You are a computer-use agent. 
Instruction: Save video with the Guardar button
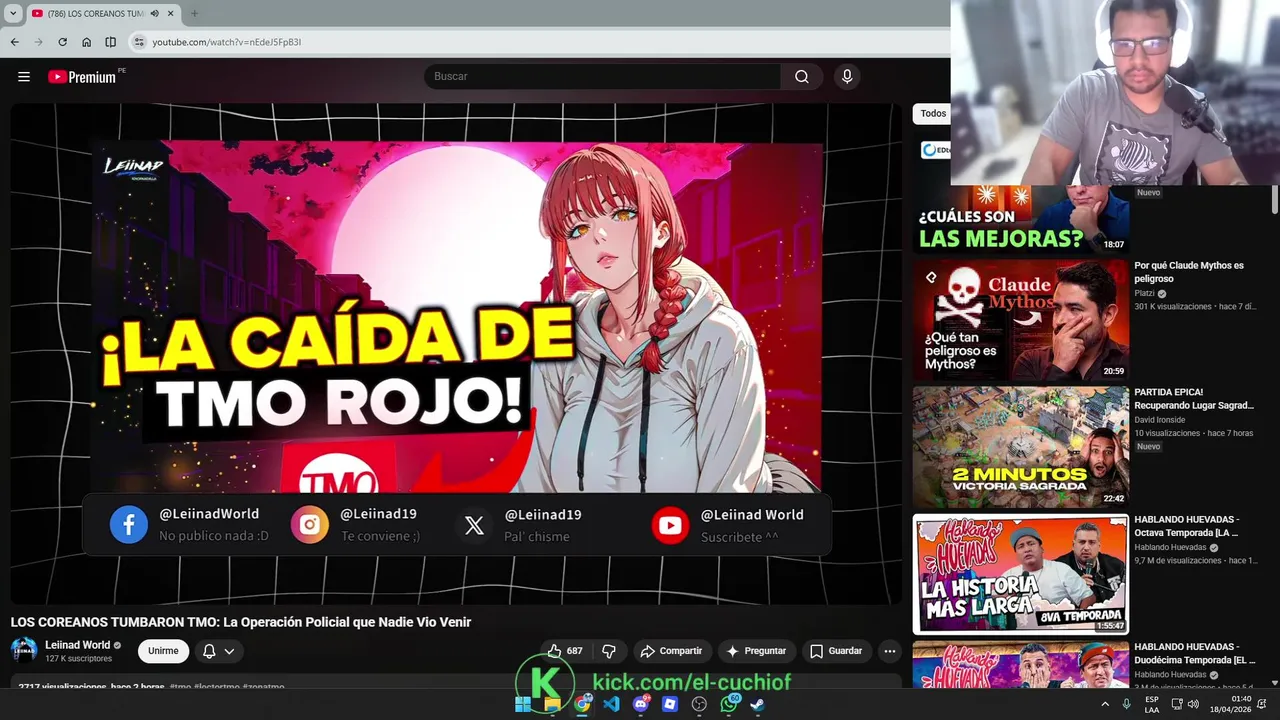point(835,651)
